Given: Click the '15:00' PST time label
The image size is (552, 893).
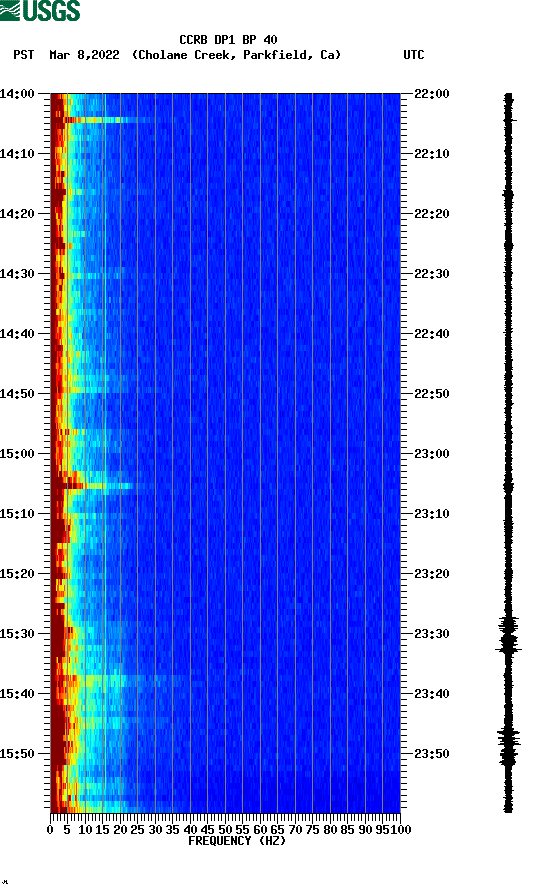Looking at the screenshot, I should point(17,454).
